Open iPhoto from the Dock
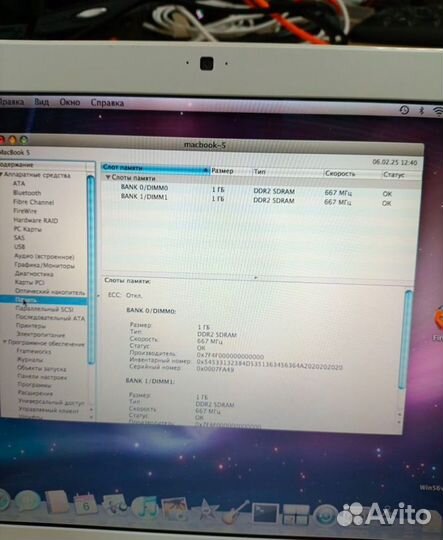 [x=175, y=509]
